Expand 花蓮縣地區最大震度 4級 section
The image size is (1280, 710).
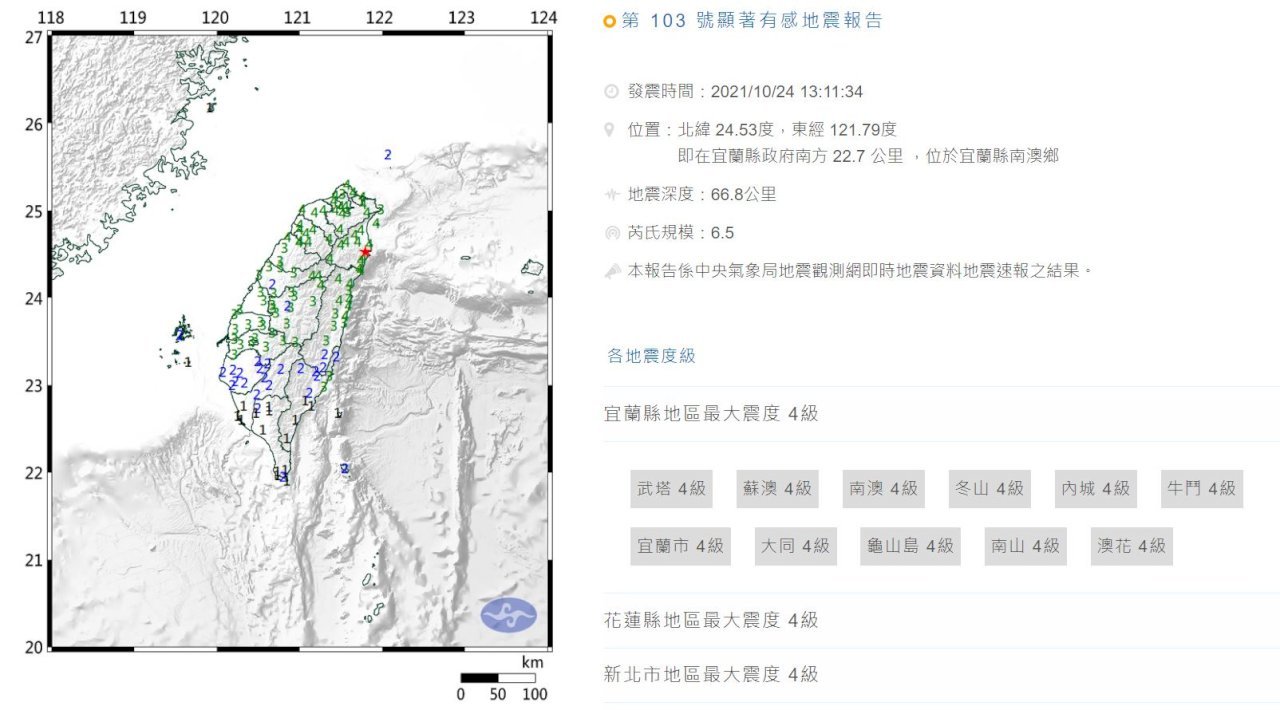(942, 620)
